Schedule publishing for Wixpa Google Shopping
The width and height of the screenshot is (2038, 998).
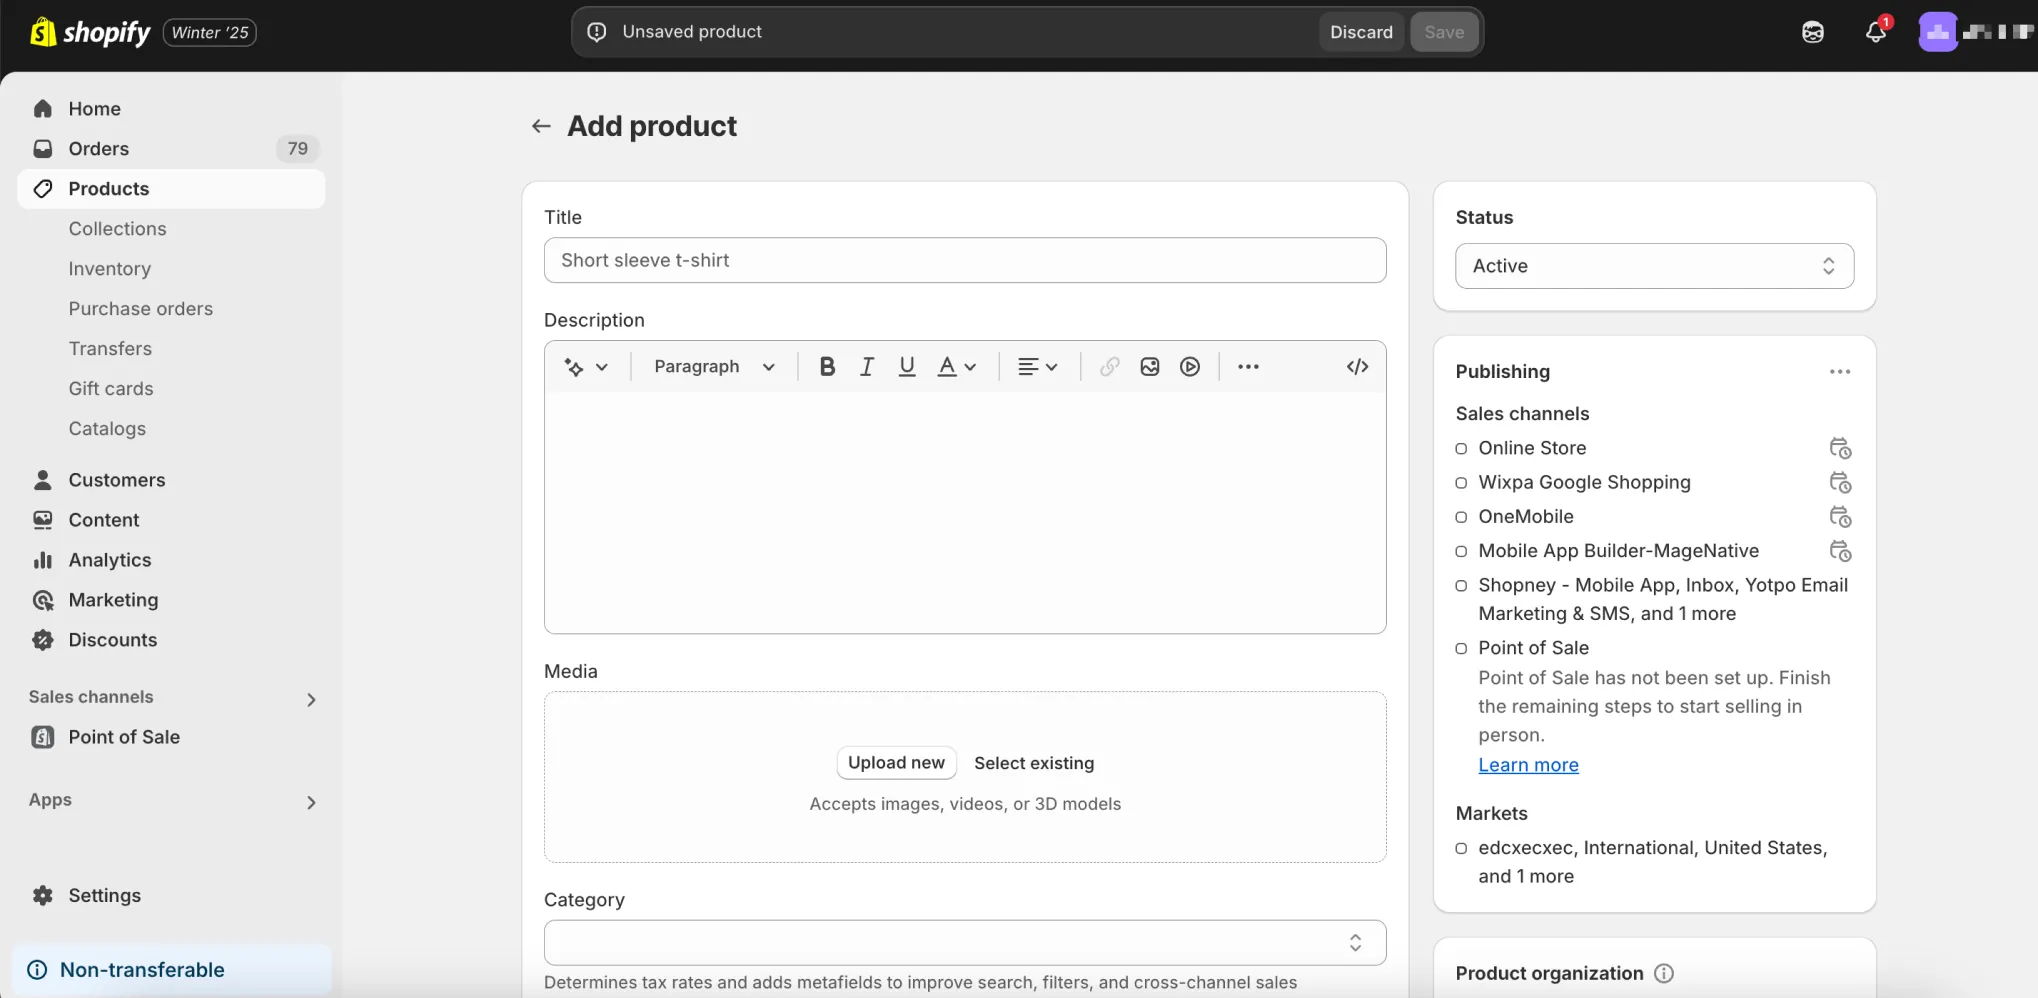coord(1840,483)
